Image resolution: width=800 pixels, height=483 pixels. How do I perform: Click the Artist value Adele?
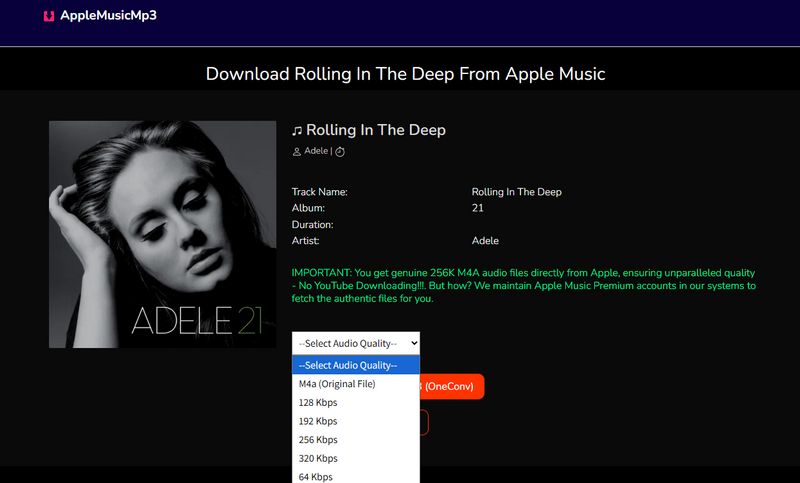pos(485,240)
